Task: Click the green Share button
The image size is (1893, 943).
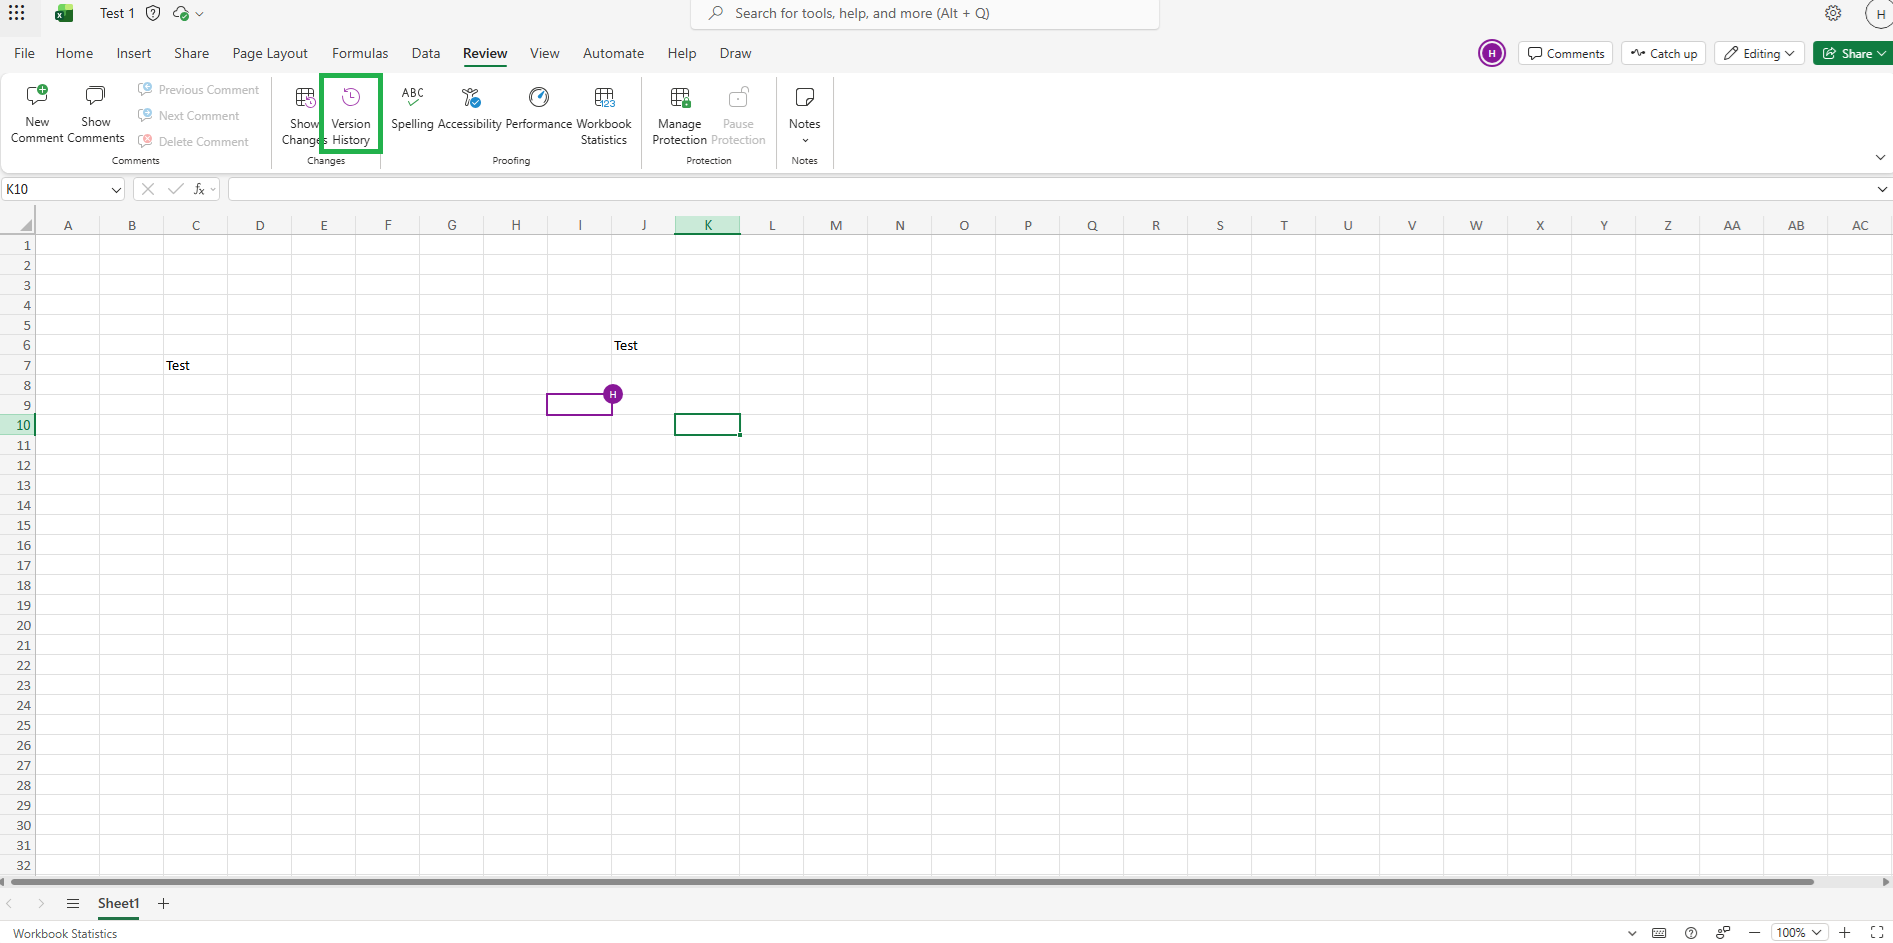Action: pos(1853,53)
